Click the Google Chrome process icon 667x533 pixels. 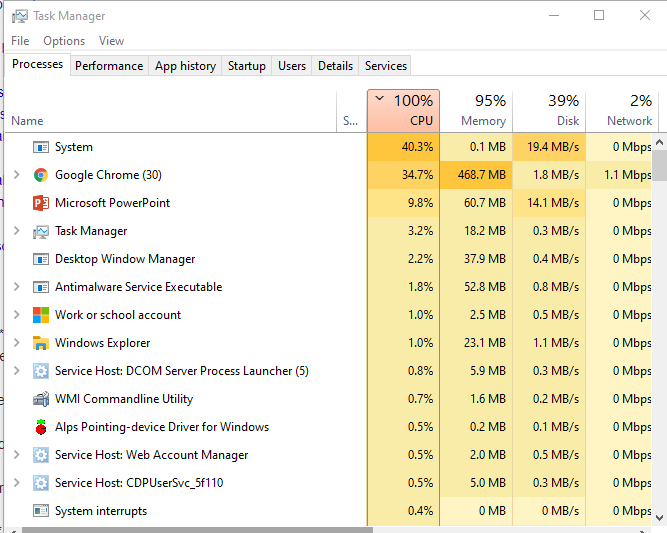click(41, 175)
